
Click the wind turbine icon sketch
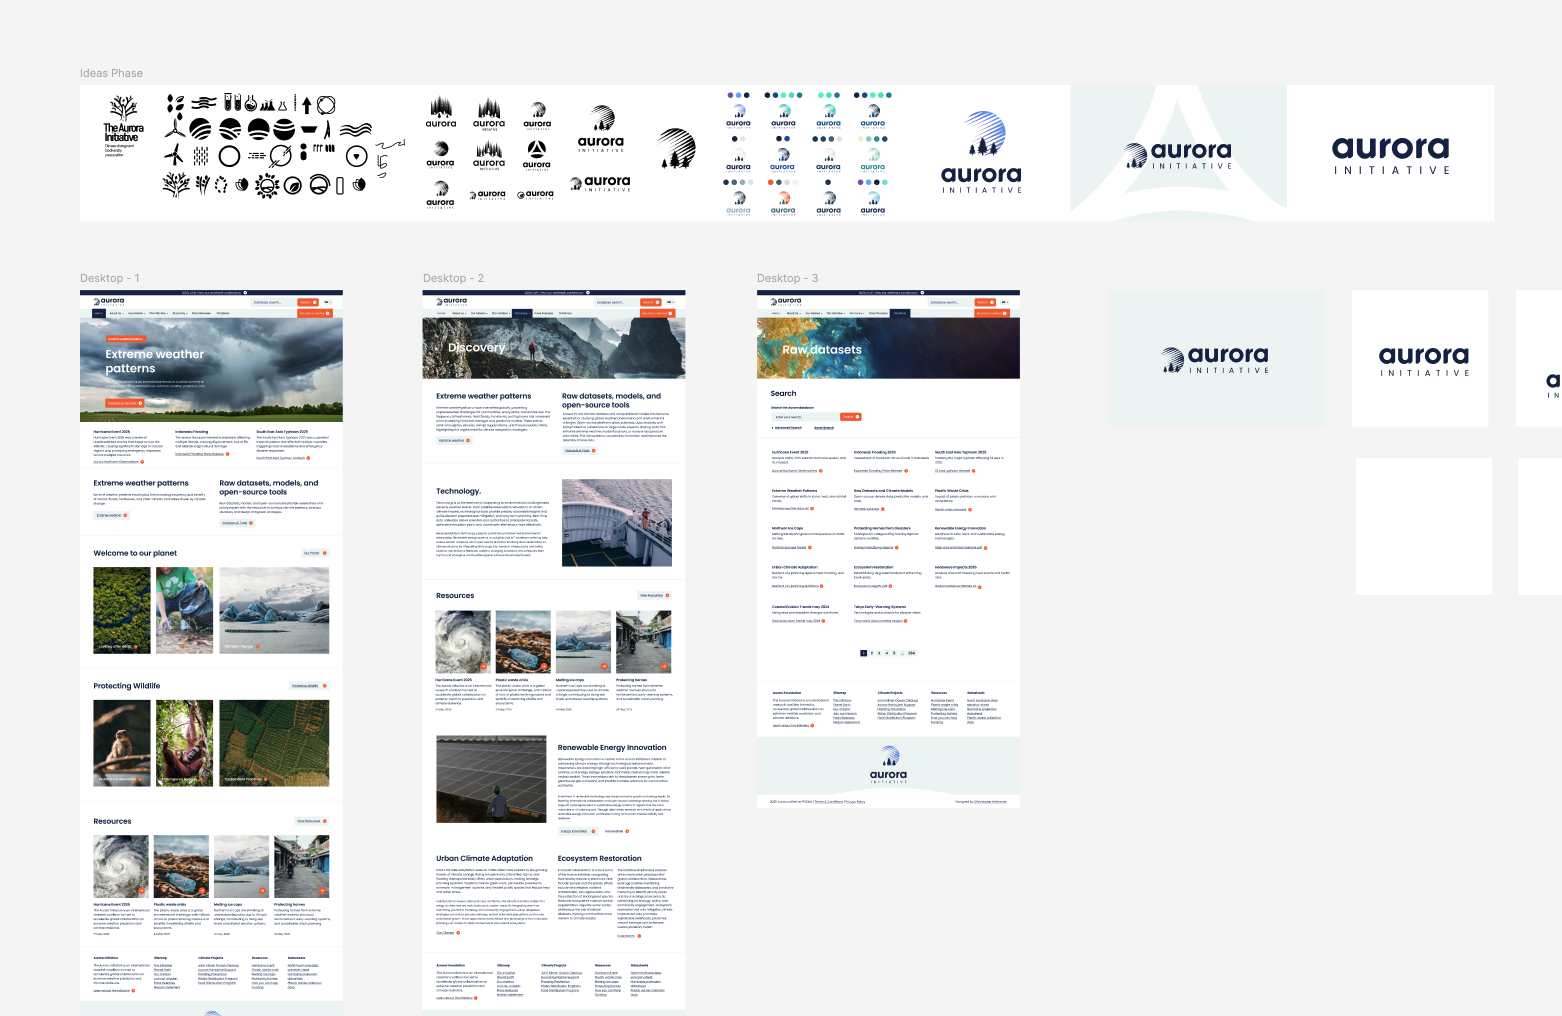click(174, 156)
